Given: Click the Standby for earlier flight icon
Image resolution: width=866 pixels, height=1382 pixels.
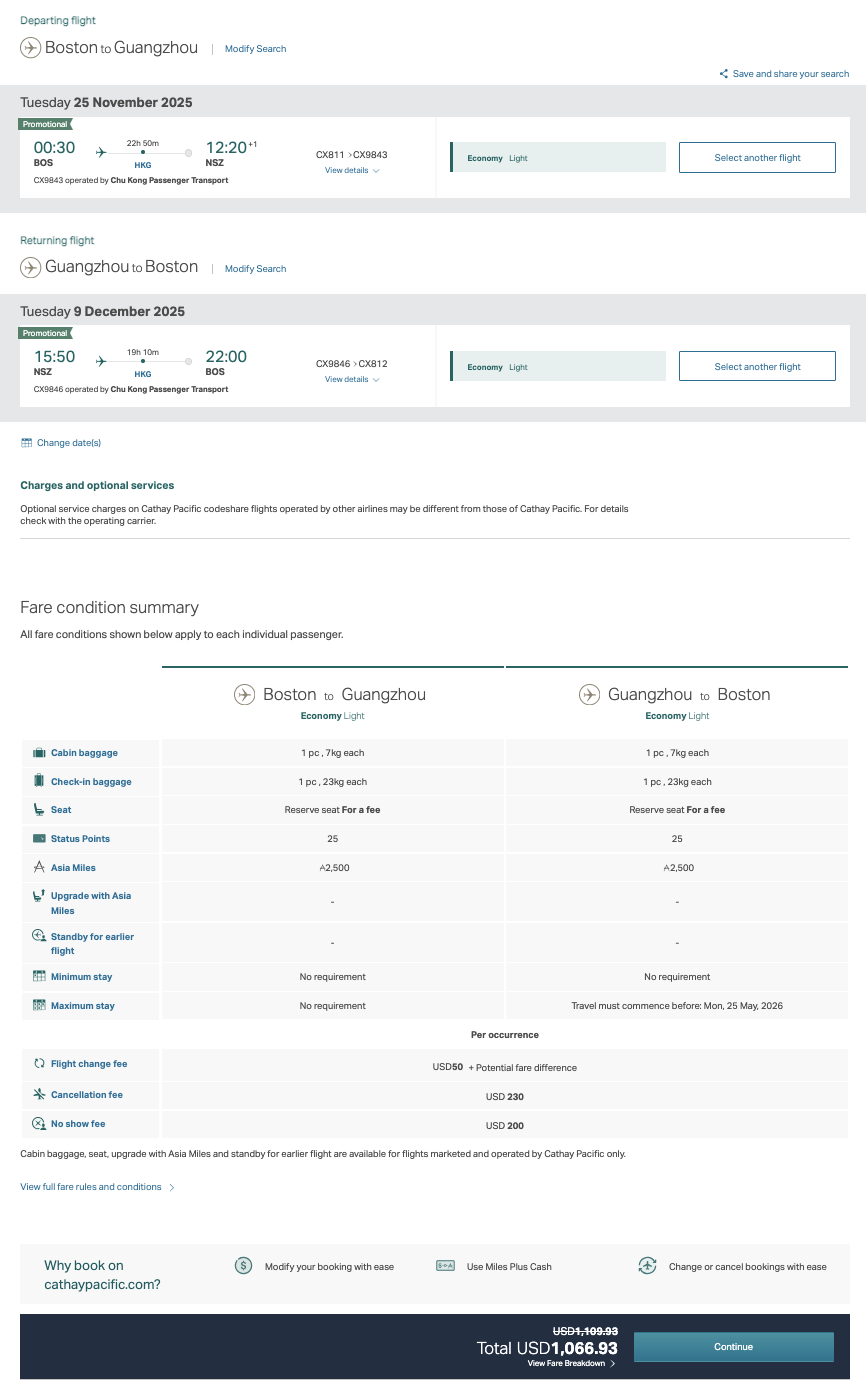Looking at the screenshot, I should coord(39,936).
